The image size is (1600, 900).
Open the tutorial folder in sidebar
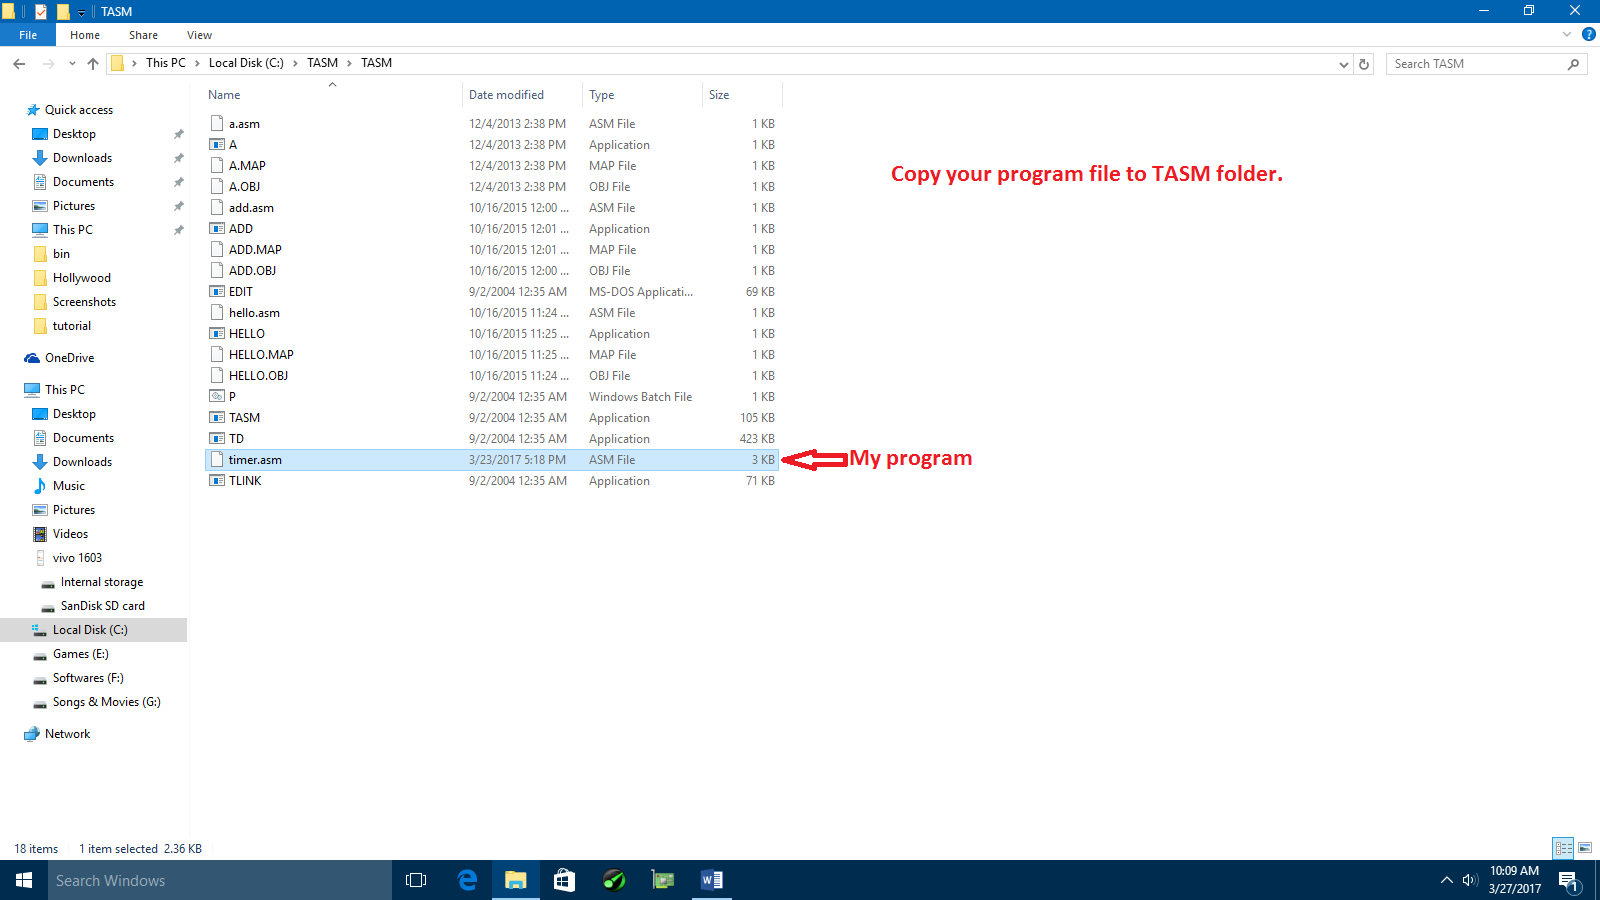coord(72,326)
